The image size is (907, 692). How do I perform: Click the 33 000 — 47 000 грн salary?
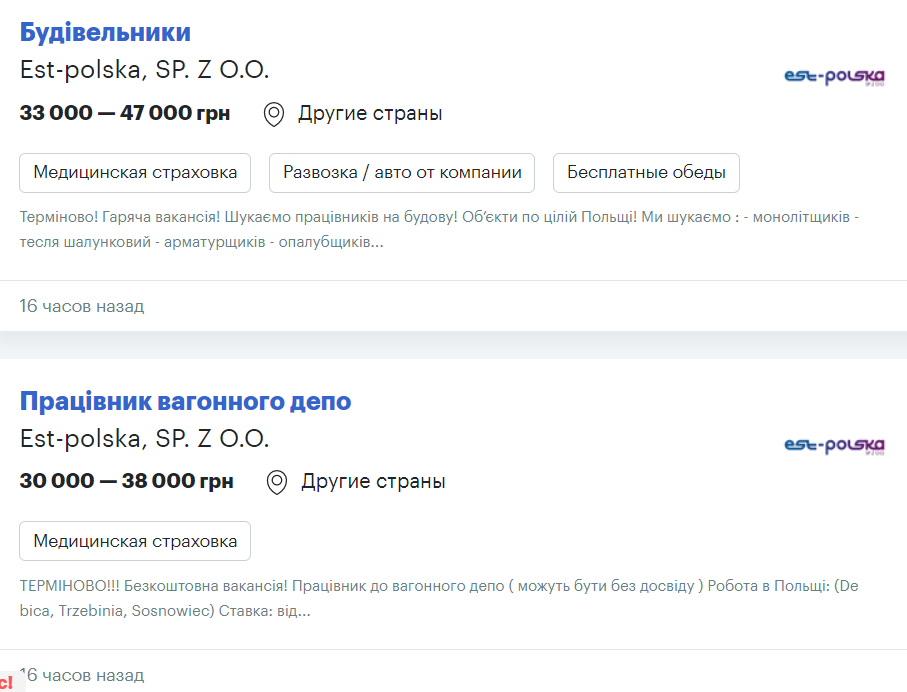(x=125, y=113)
